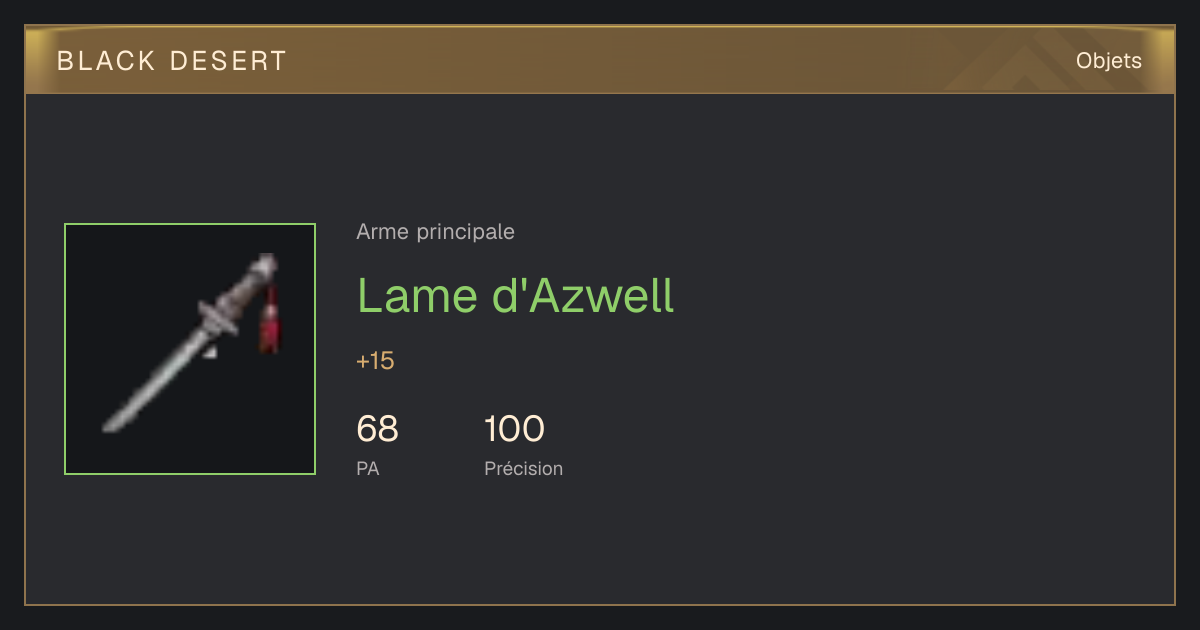Viewport: 1200px width, 630px height.
Task: Click the Arme principale label
Action: click(436, 232)
